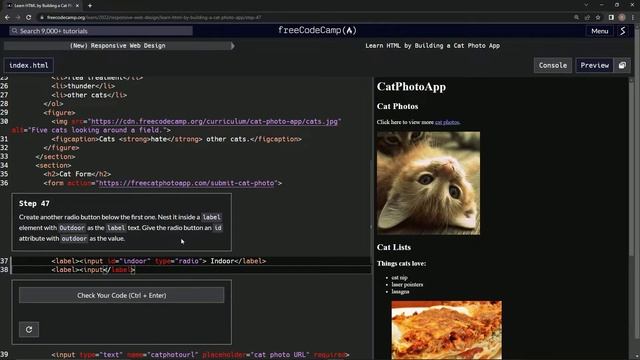This screenshot has height=360, width=640.
Task: Click line 39 catphotourl input code
Action: pyautogui.click(x=200, y=355)
